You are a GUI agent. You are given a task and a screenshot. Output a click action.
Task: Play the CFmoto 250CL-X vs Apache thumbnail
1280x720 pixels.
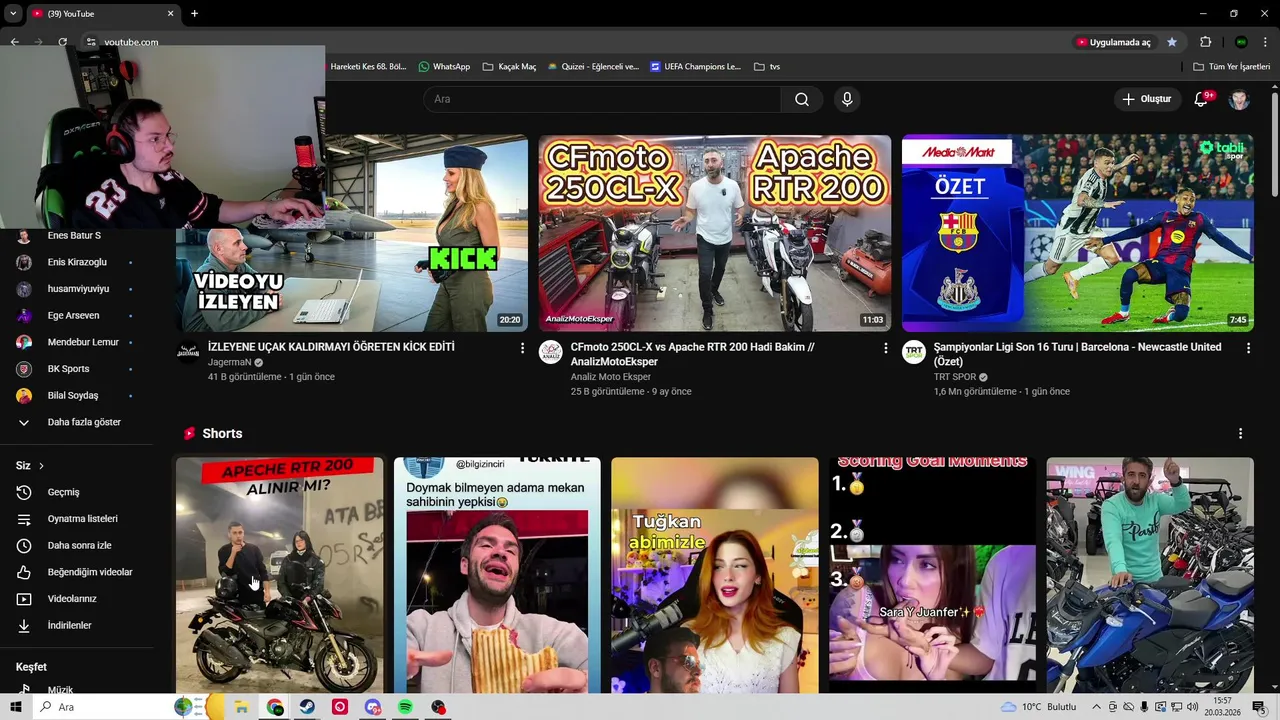tap(715, 233)
